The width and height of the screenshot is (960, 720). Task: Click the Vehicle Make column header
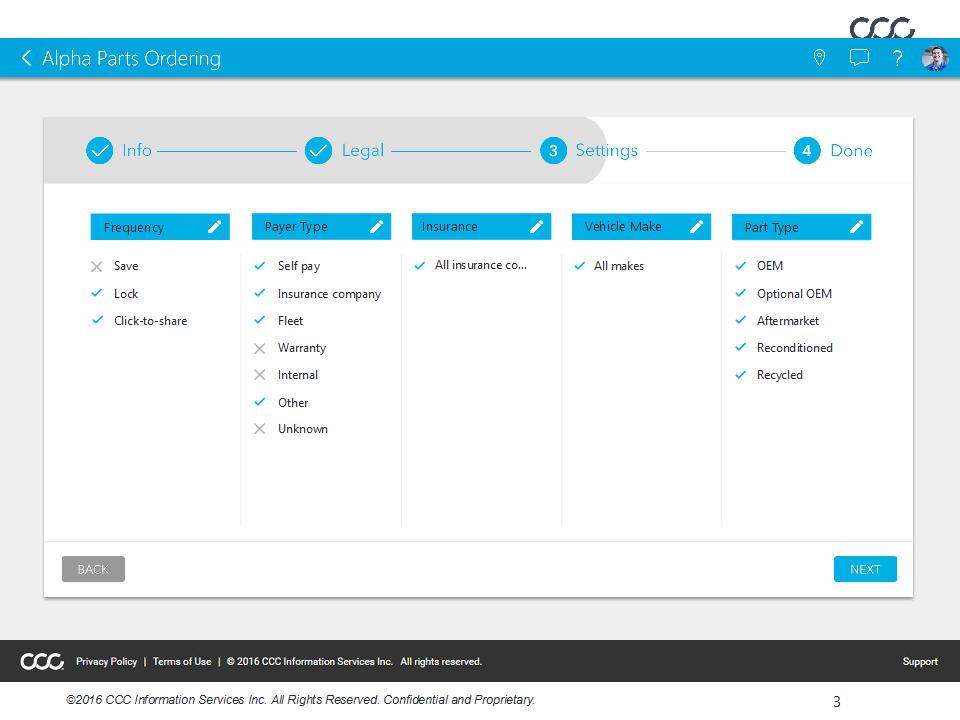(x=641, y=227)
